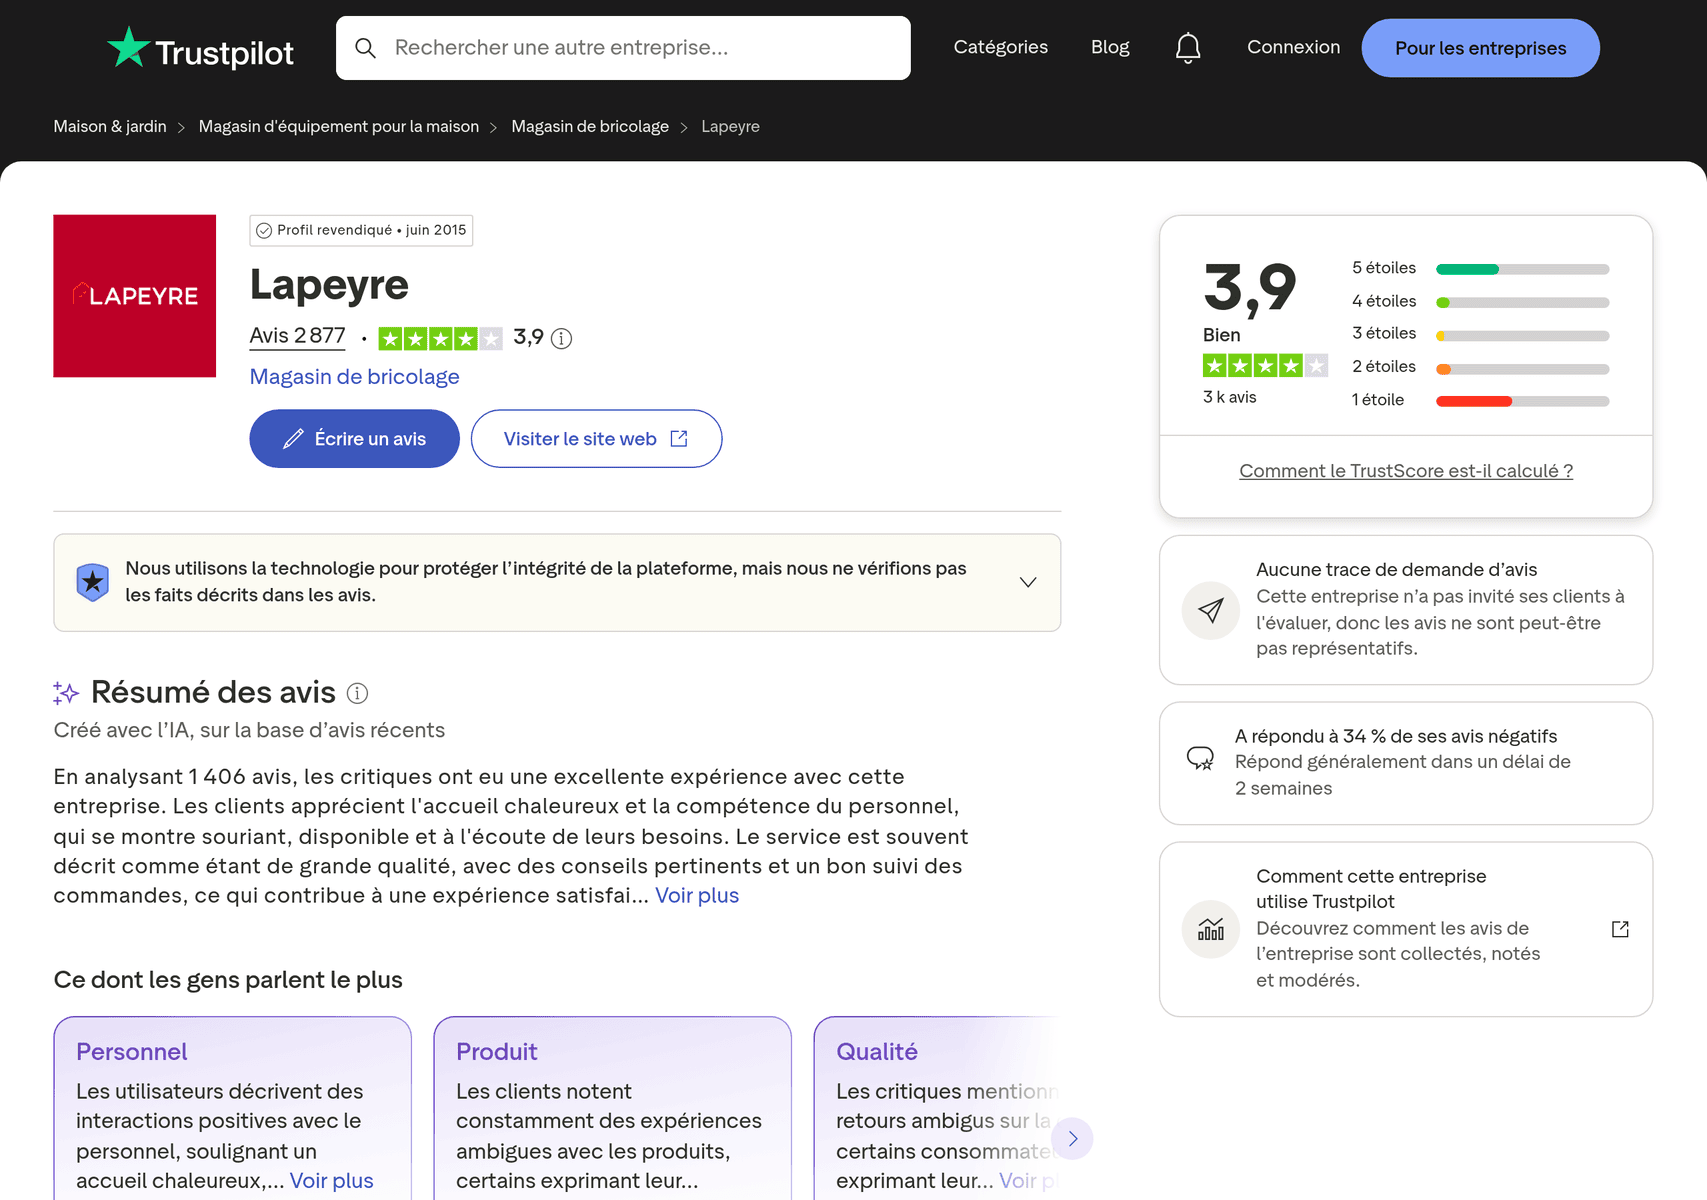Click Pour les entreprises button
This screenshot has height=1200, width=1707.
click(1480, 48)
